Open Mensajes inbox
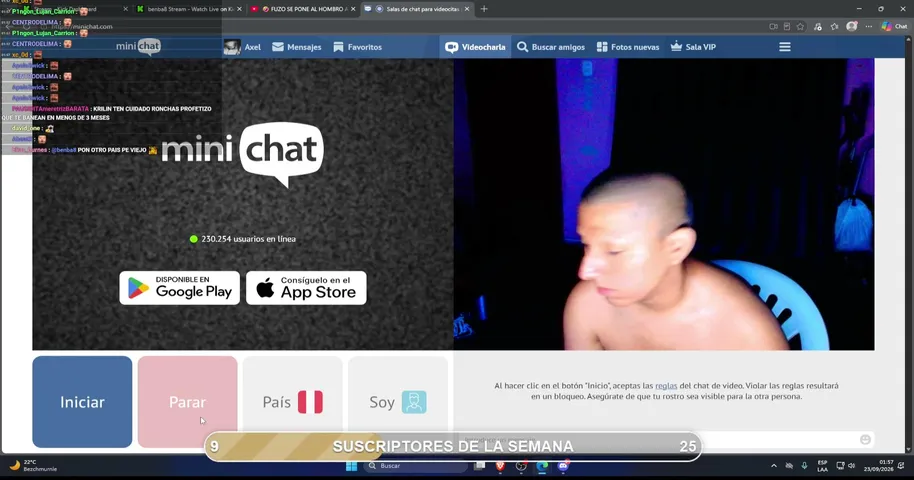The image size is (914, 480). click(297, 47)
